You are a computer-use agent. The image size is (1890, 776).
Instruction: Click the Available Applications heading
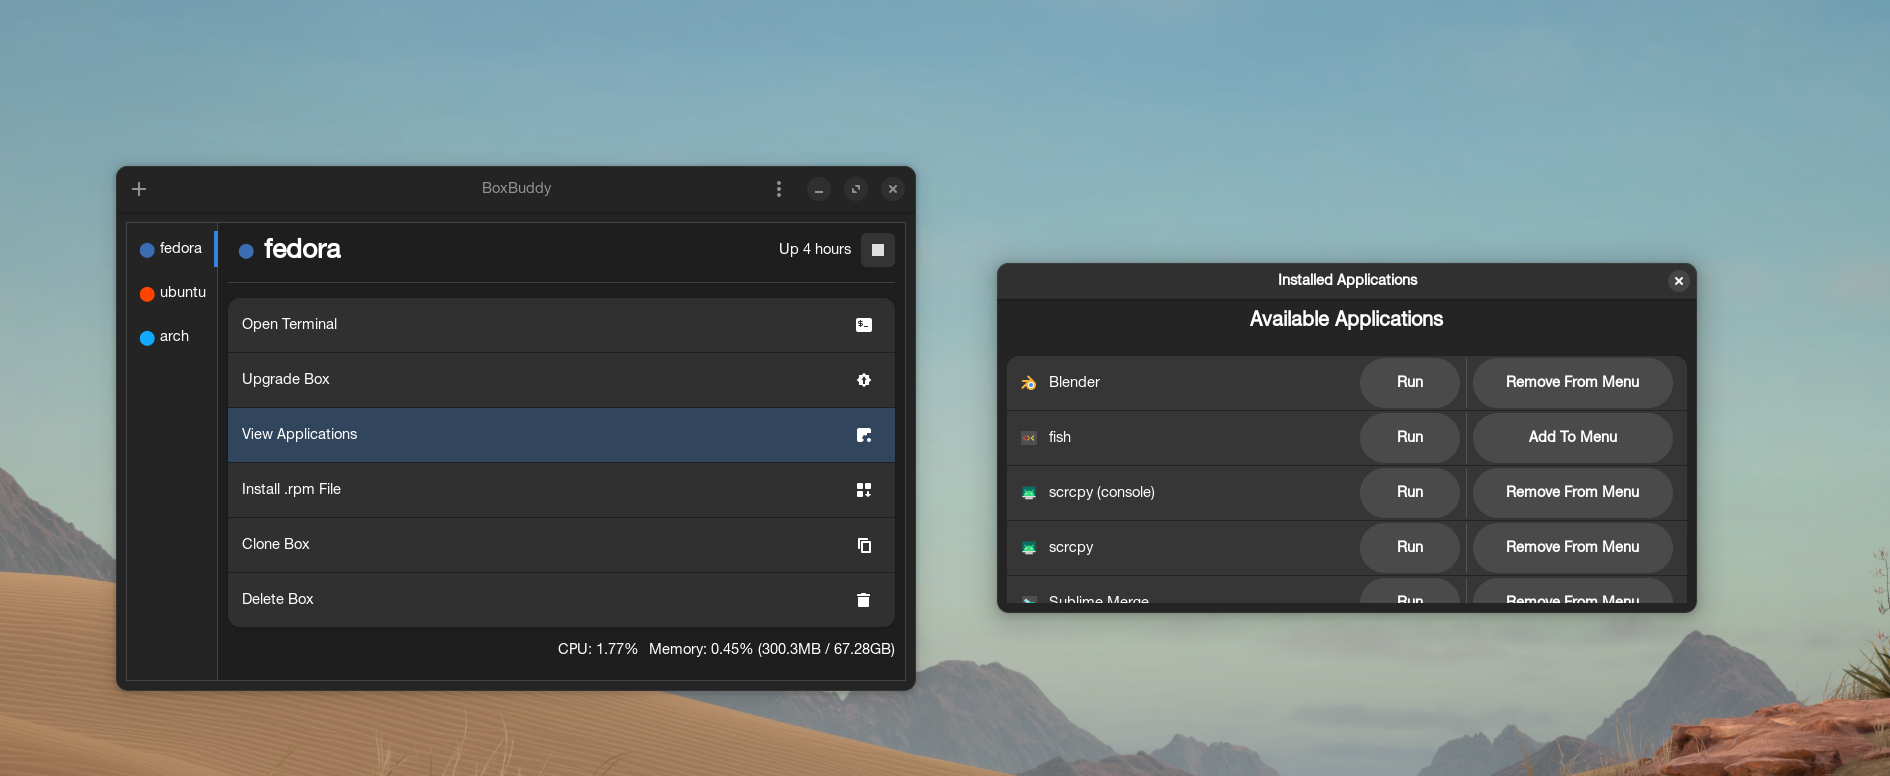1346,319
